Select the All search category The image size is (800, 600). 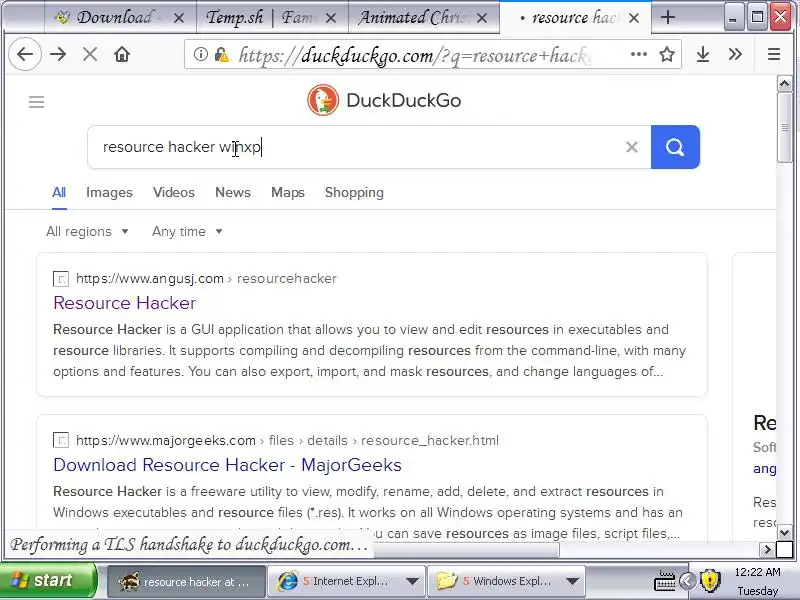[59, 192]
